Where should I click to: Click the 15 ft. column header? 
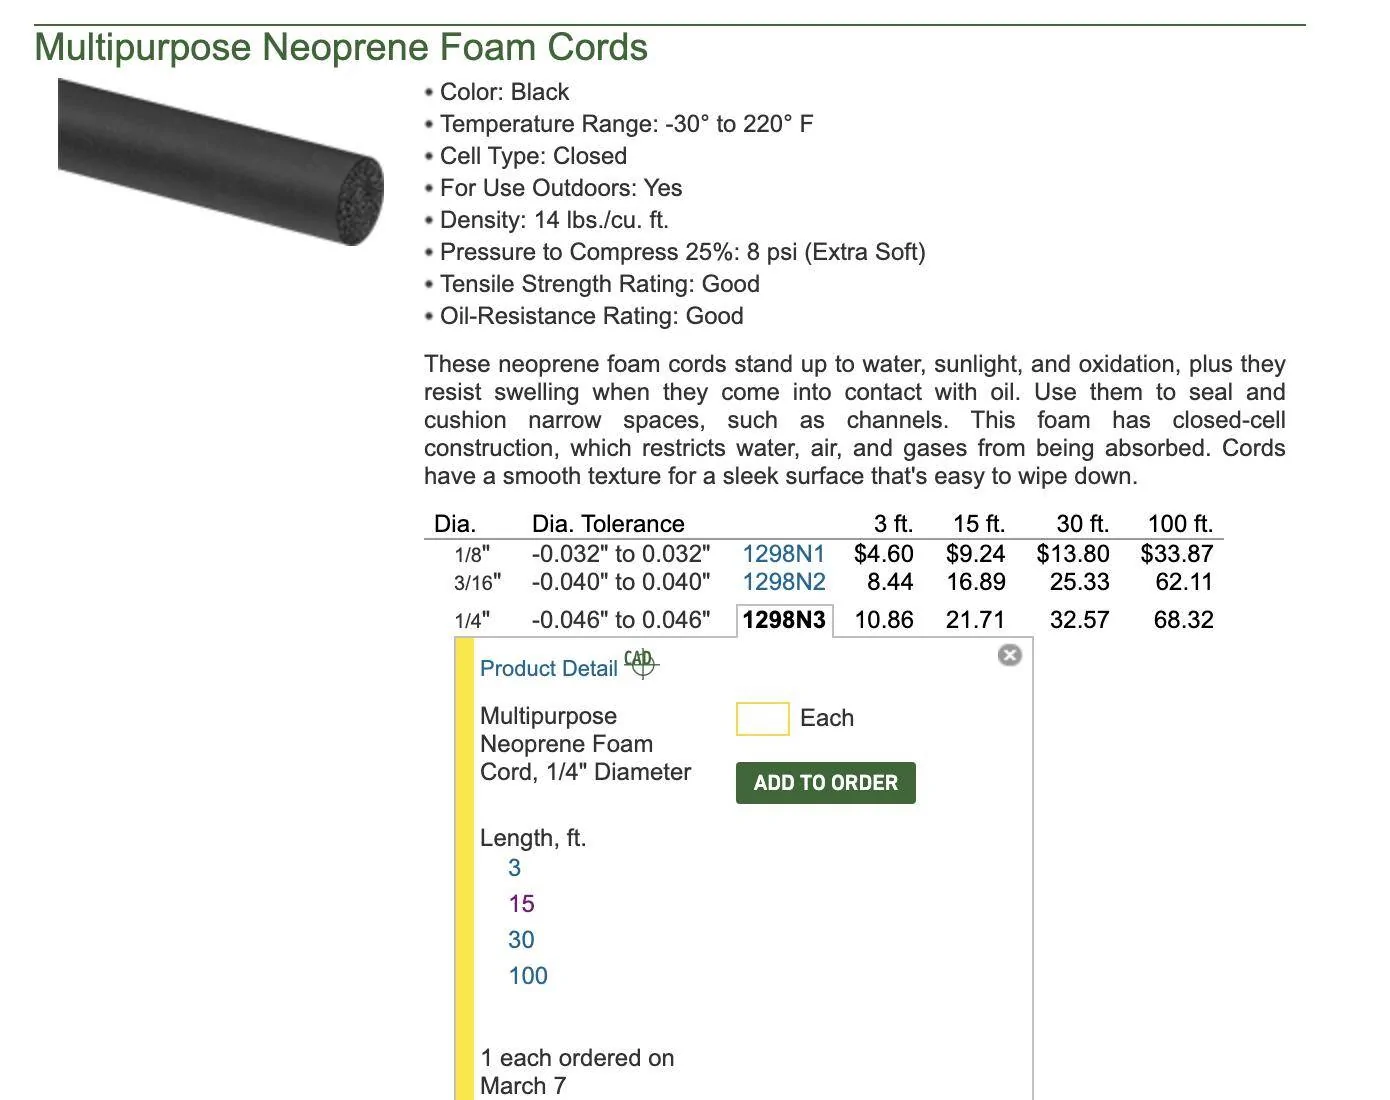coord(979,524)
